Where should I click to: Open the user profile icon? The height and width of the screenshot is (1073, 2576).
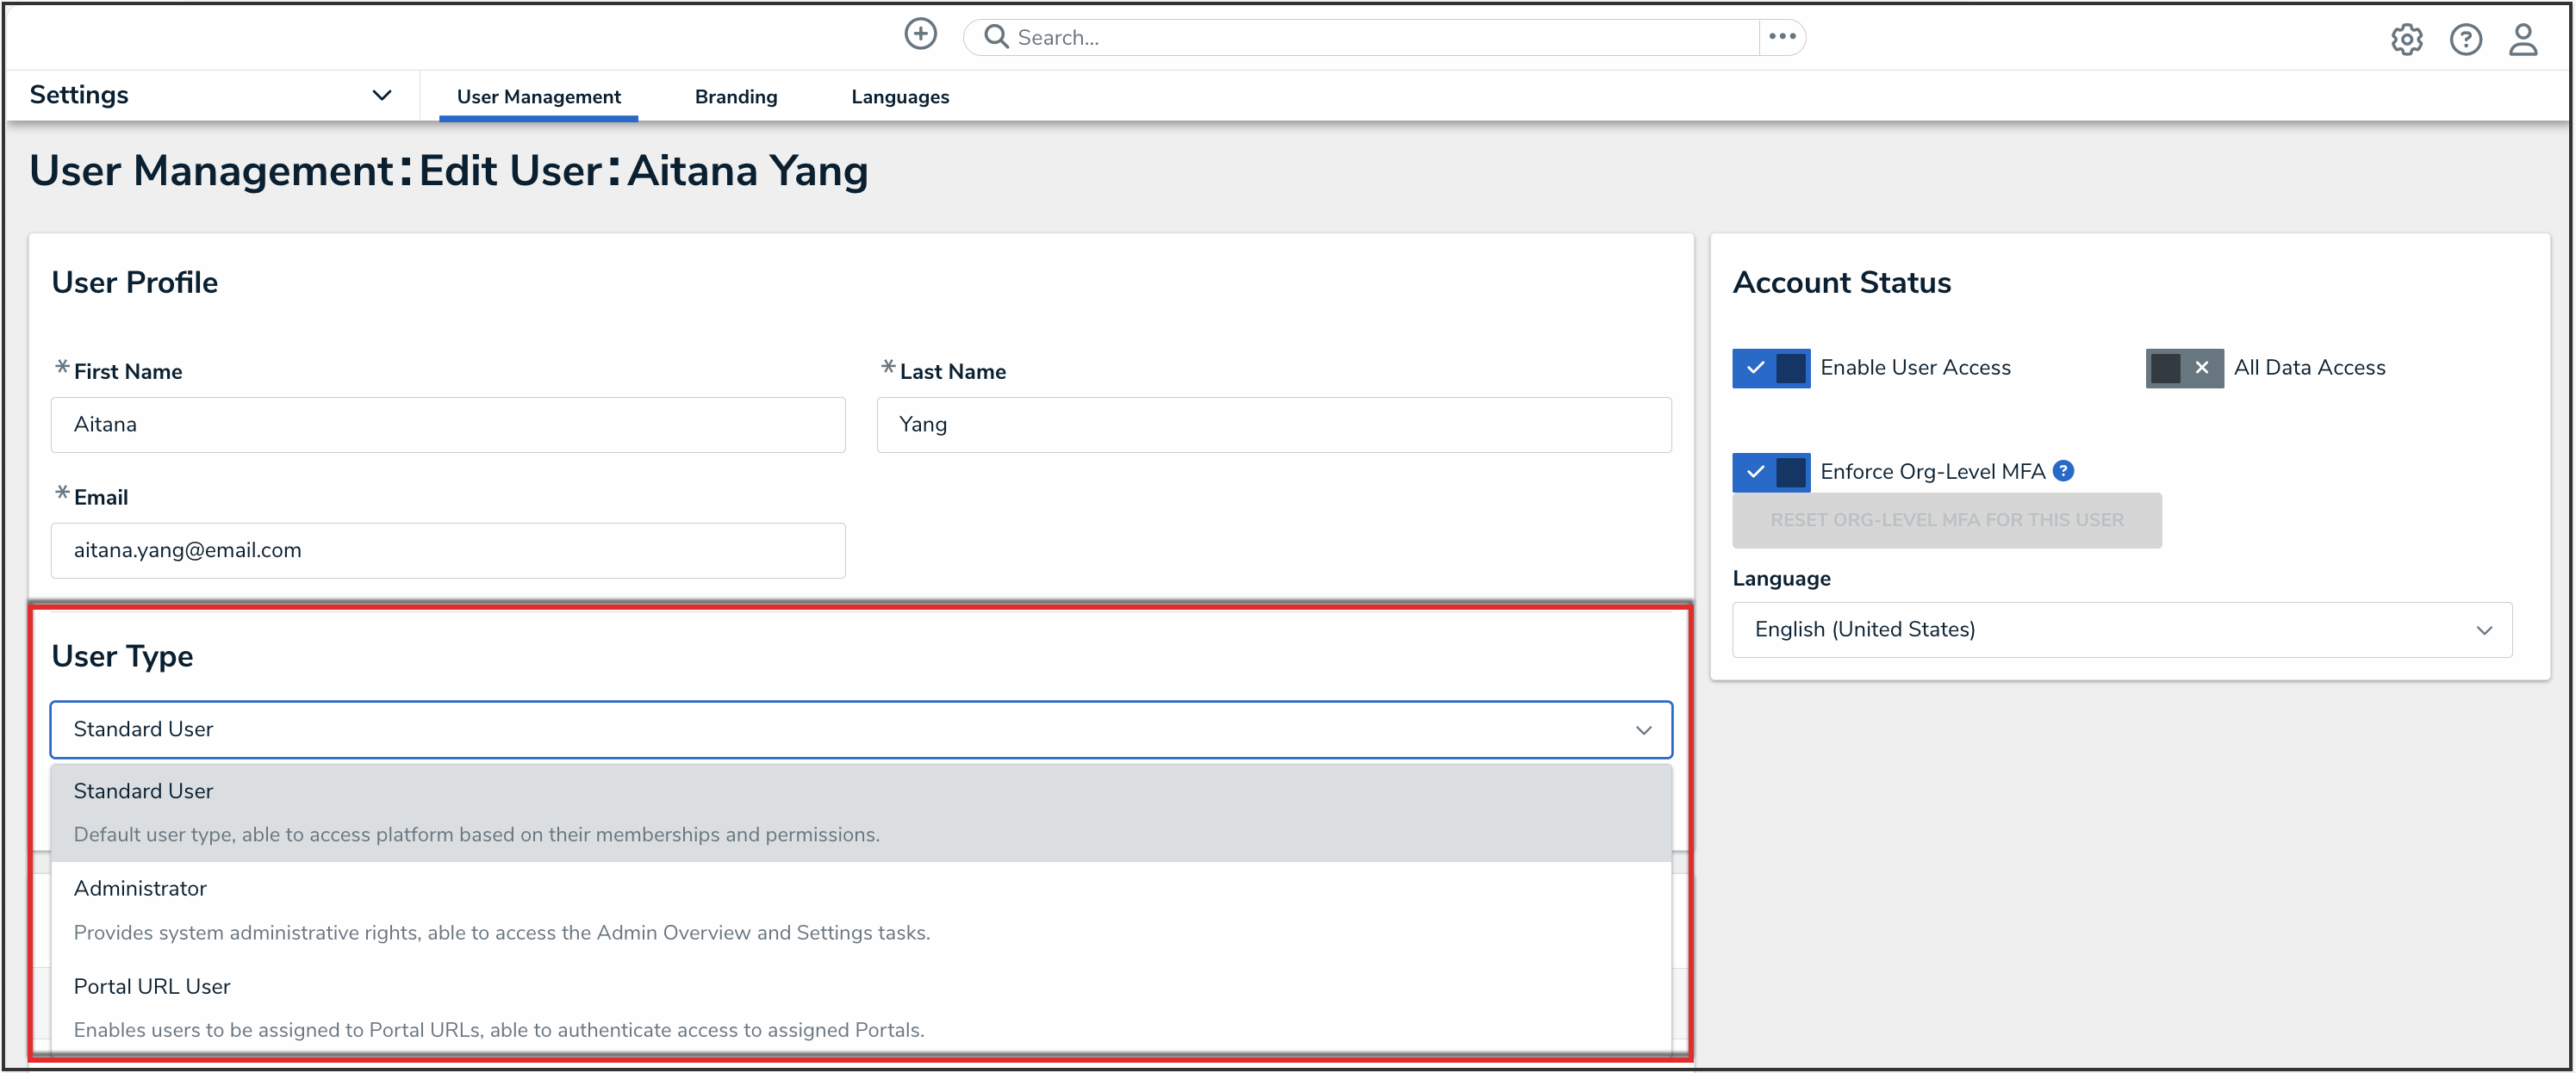pos(2523,40)
